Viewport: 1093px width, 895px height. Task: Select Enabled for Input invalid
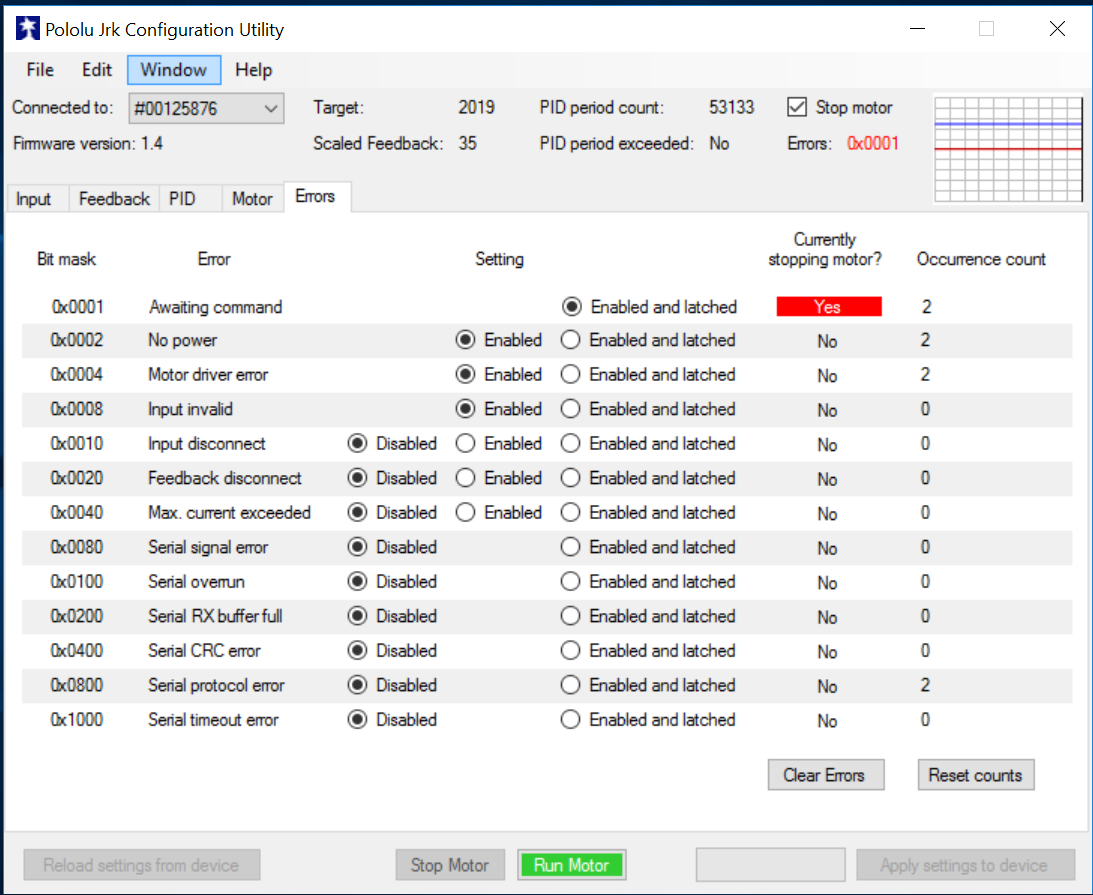click(x=498, y=409)
